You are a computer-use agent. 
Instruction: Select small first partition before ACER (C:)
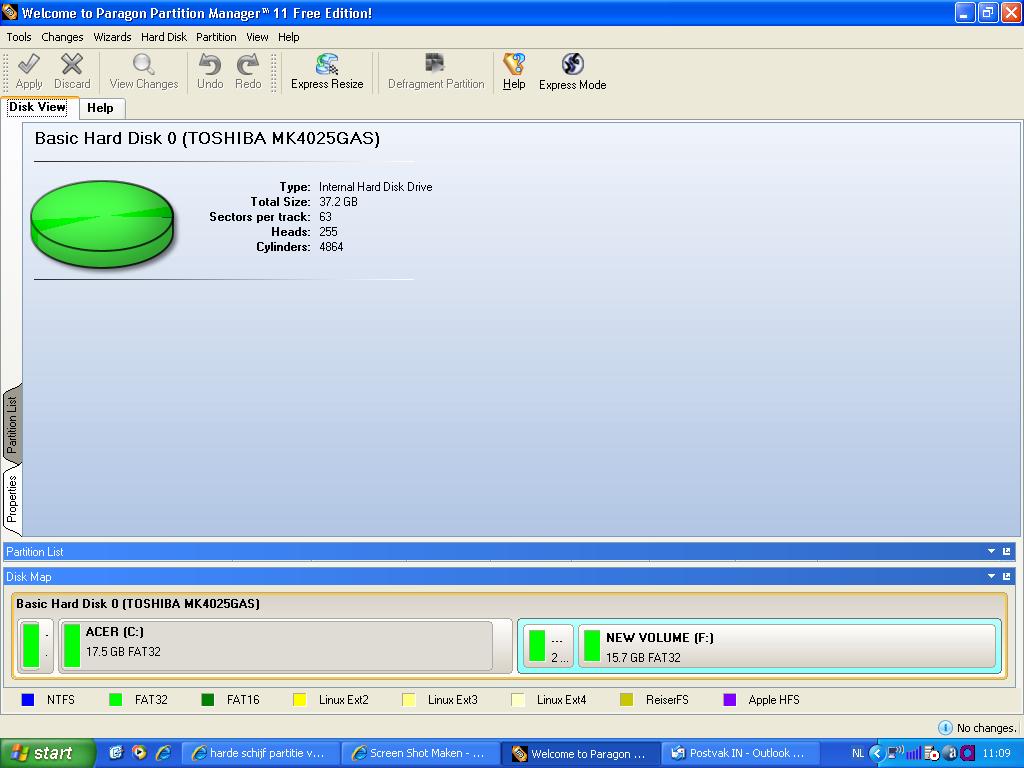click(37, 647)
